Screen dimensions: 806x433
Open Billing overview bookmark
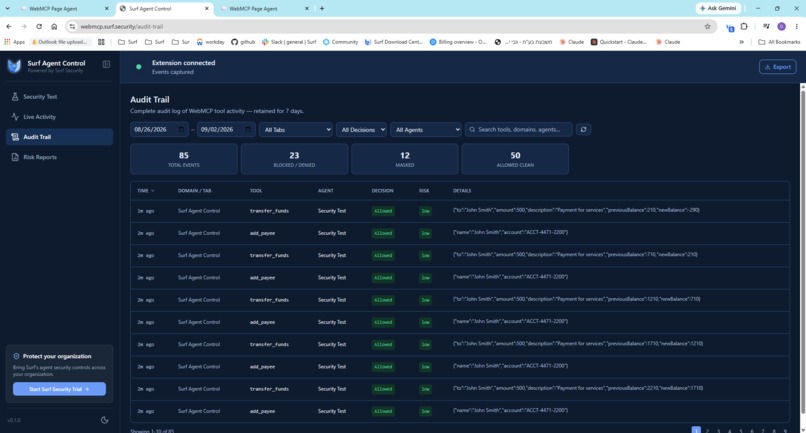coord(457,42)
